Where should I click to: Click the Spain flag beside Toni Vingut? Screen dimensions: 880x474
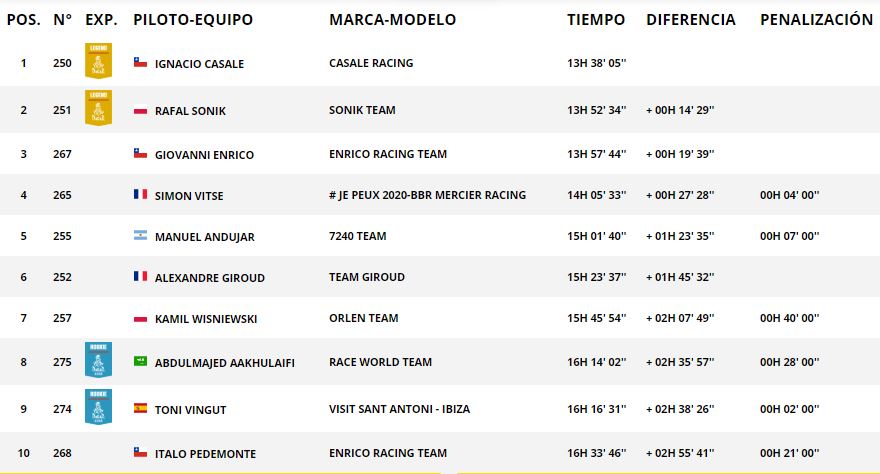(141, 408)
